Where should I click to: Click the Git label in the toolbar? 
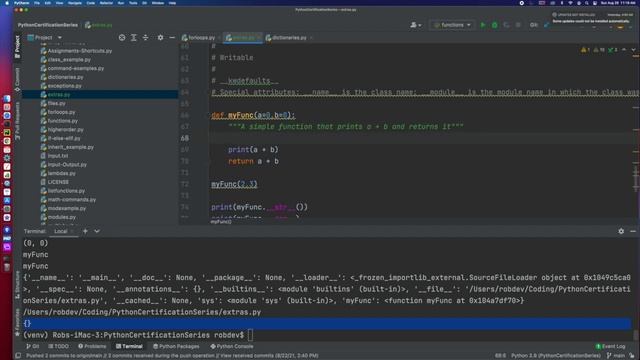533,25
